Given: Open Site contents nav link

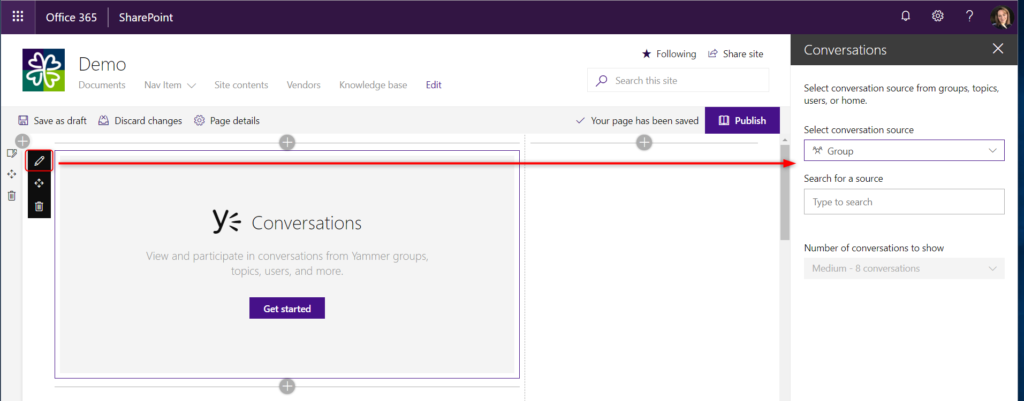Looking at the screenshot, I should point(241,85).
